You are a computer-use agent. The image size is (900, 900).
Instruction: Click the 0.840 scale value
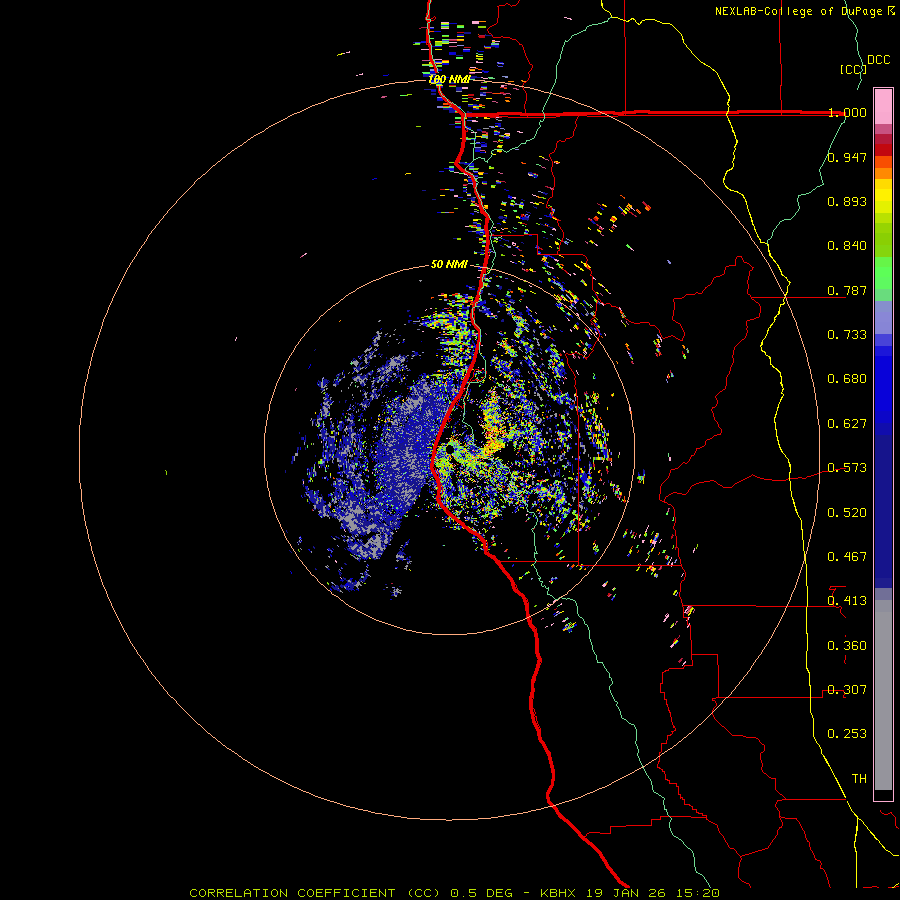tap(847, 246)
